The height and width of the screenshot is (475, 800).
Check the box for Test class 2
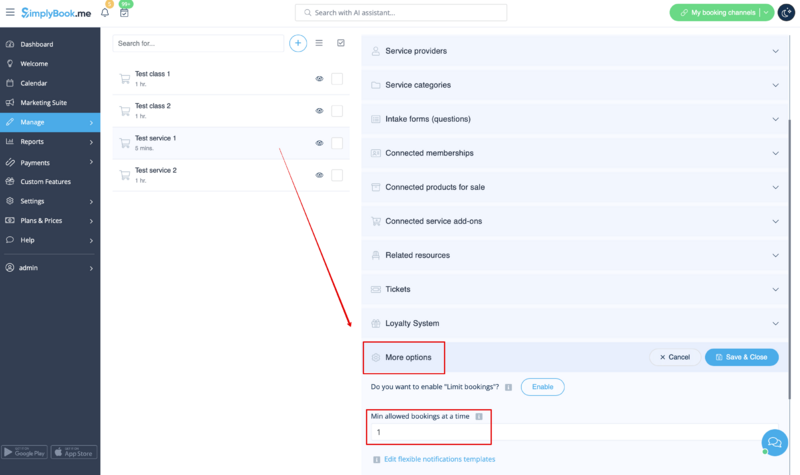(337, 111)
